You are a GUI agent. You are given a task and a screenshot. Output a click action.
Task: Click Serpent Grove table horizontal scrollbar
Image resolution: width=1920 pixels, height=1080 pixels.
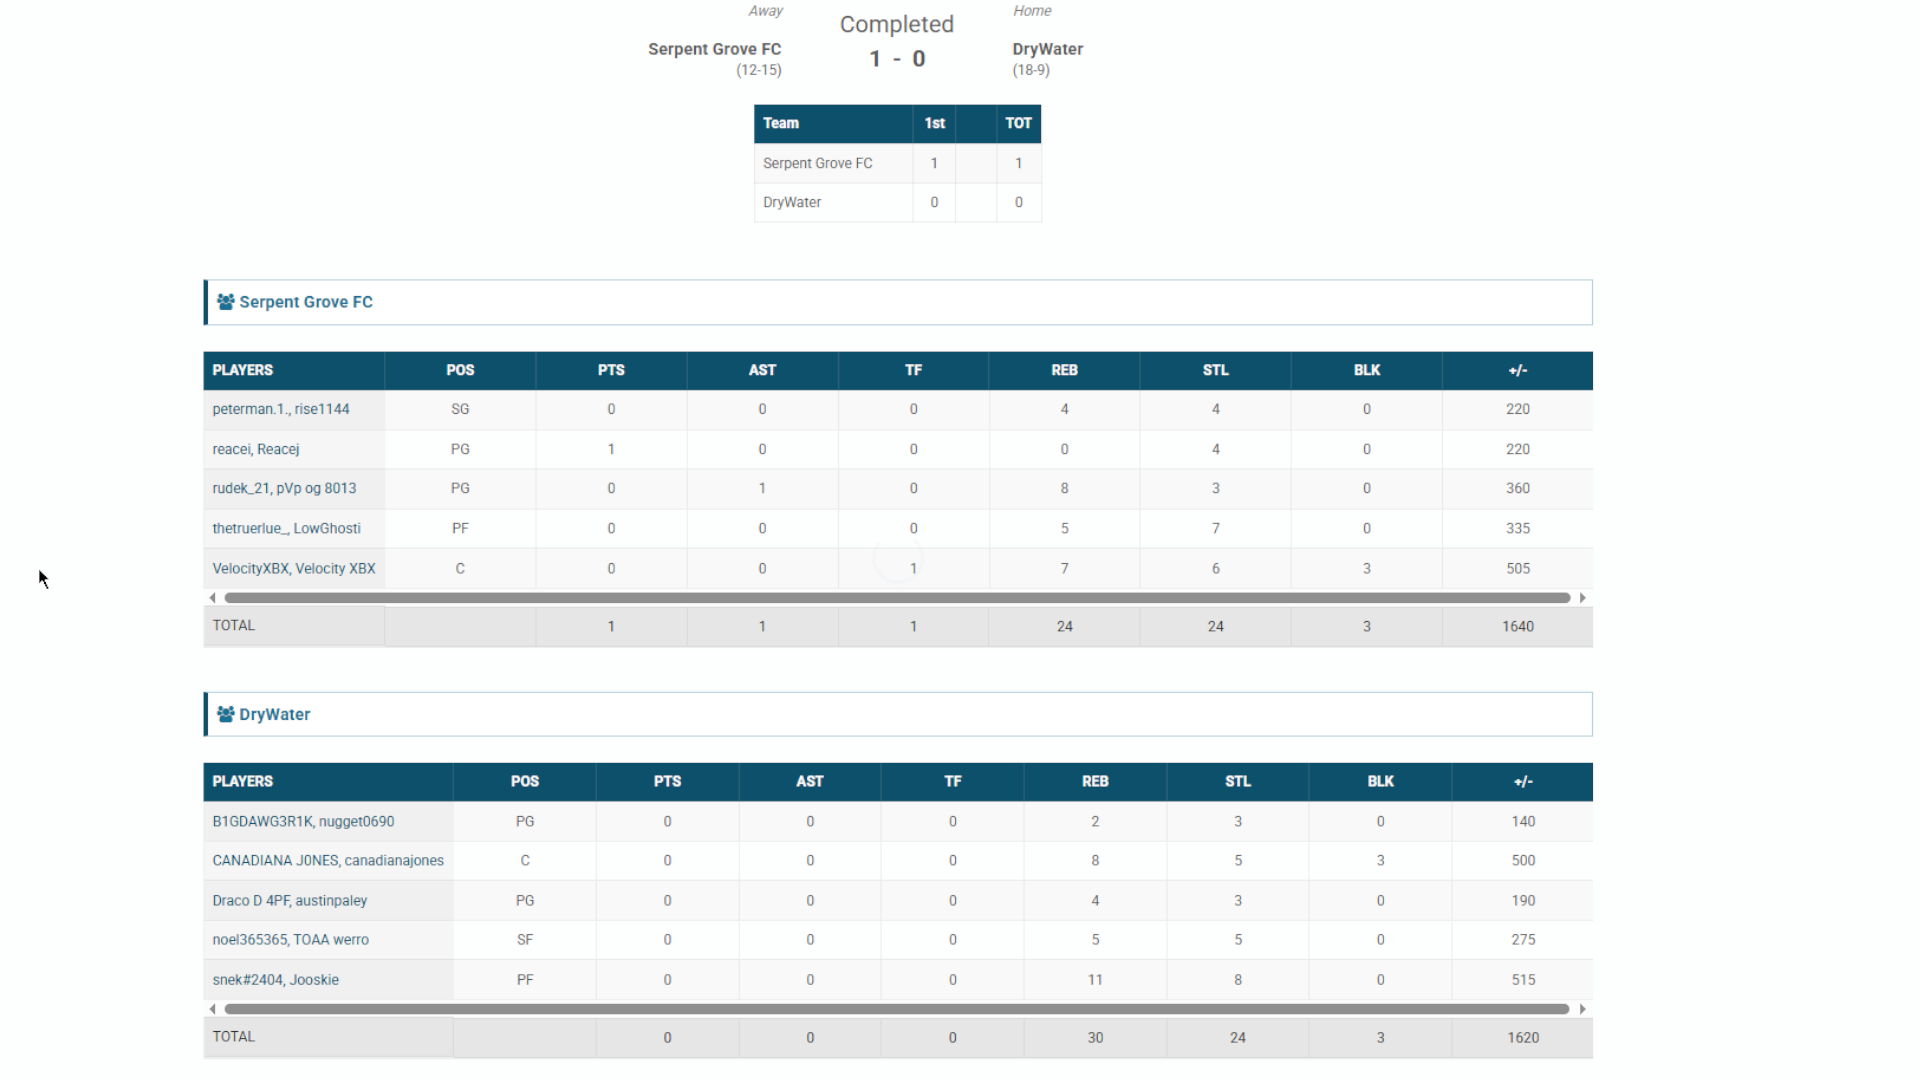click(897, 598)
